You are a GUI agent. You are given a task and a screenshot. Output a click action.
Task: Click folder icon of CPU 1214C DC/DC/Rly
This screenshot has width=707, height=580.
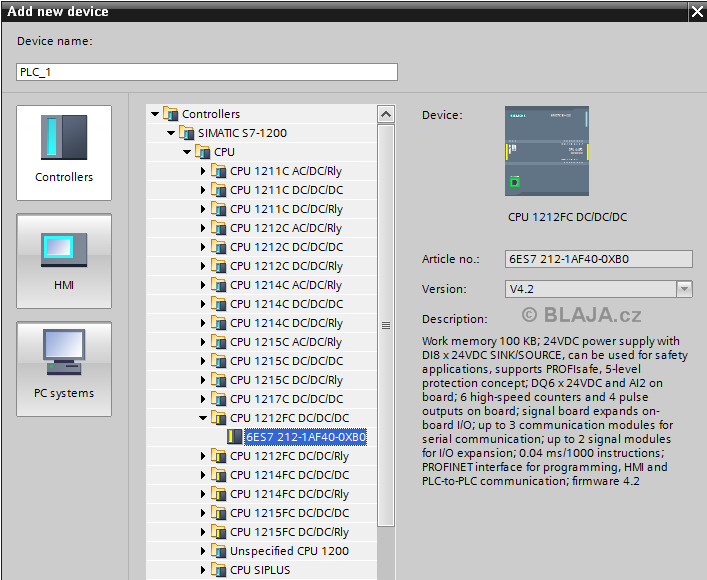(219, 323)
